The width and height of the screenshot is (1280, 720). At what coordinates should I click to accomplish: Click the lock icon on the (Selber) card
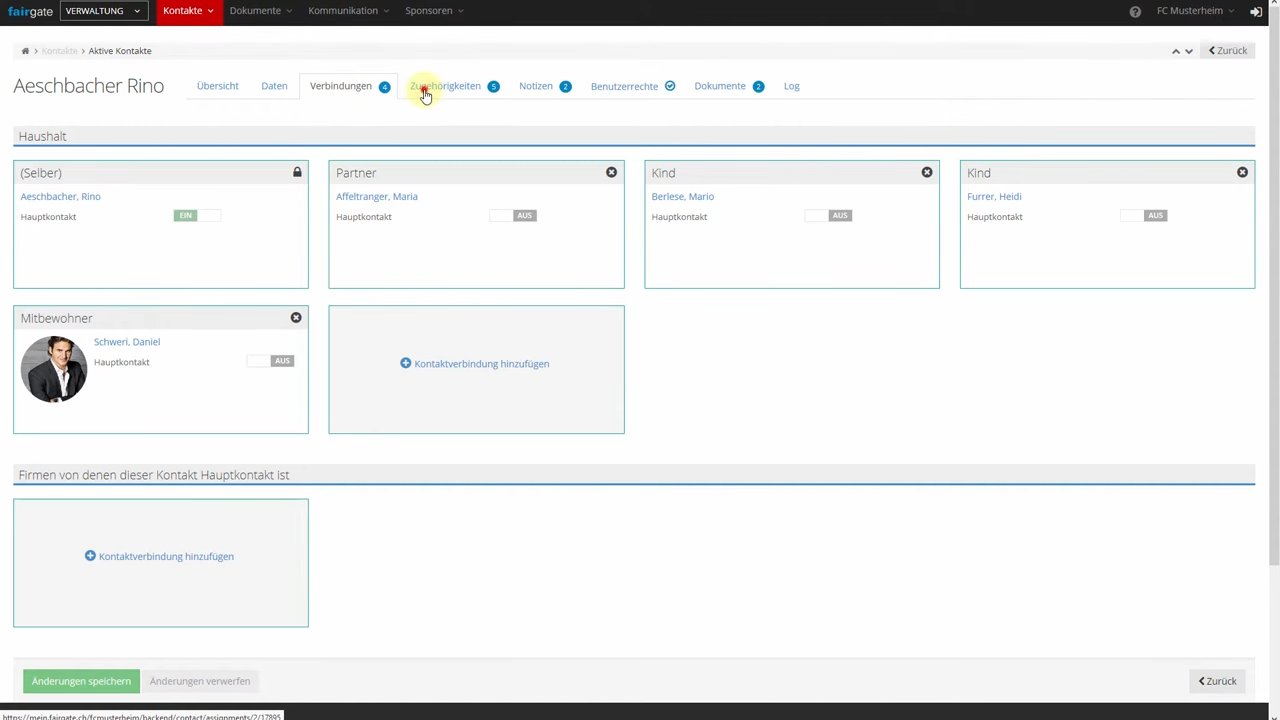tap(297, 173)
